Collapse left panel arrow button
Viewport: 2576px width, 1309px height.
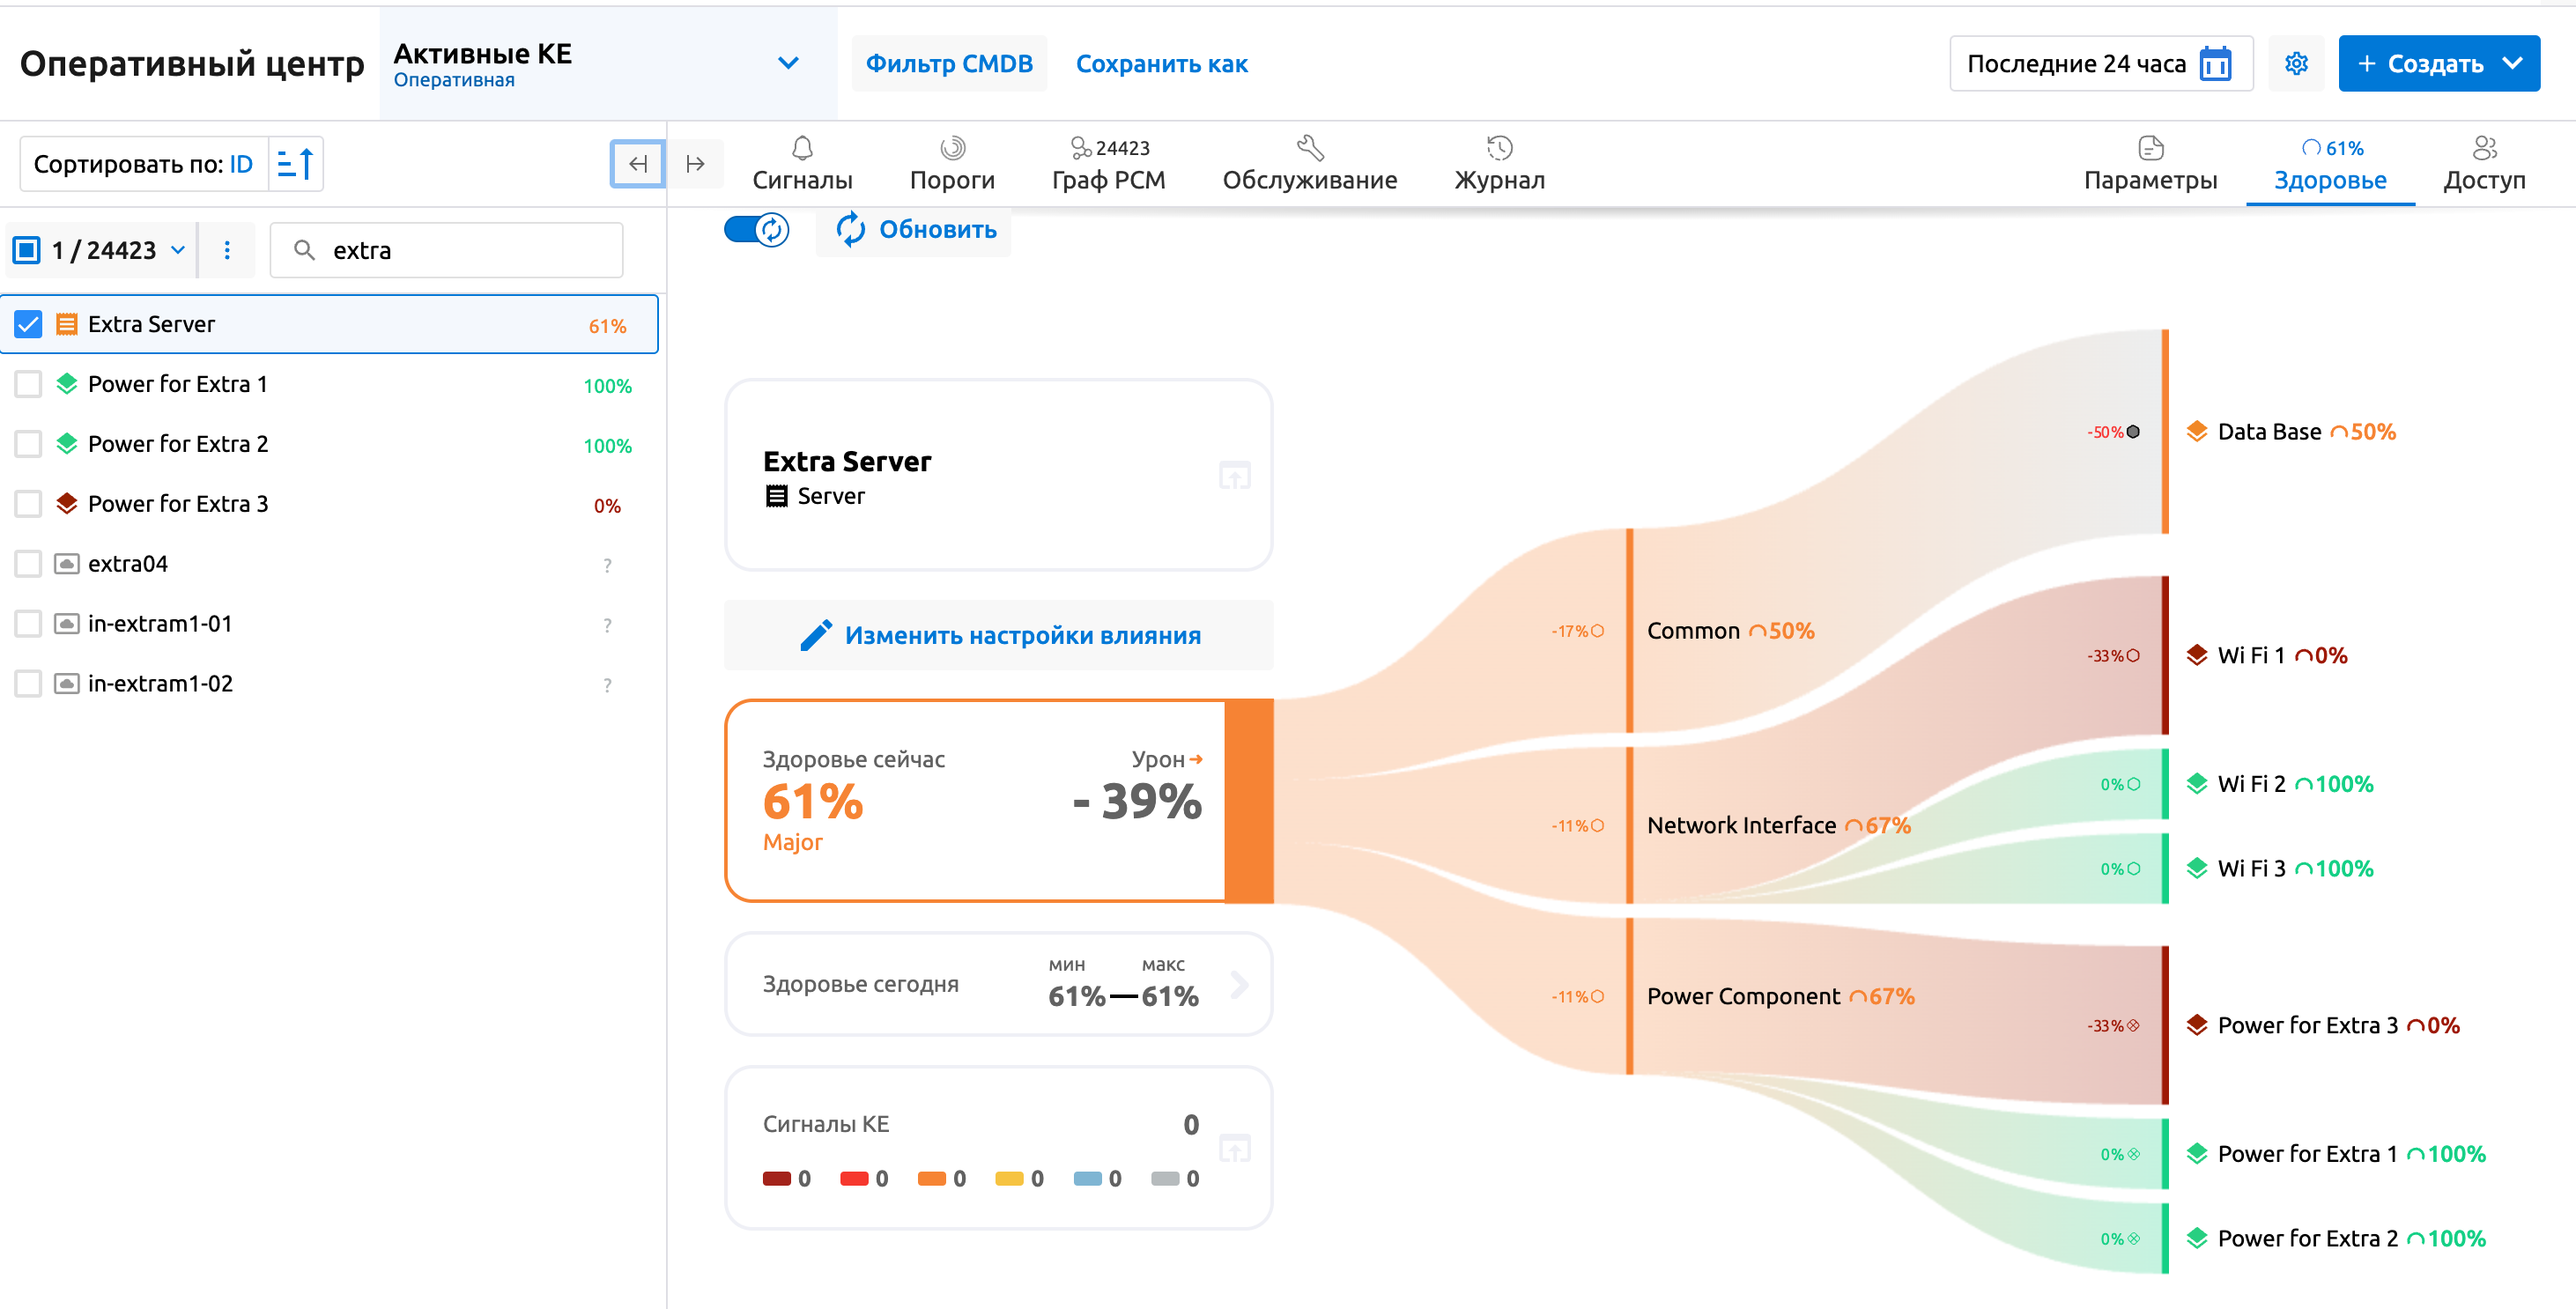pyautogui.click(x=638, y=164)
